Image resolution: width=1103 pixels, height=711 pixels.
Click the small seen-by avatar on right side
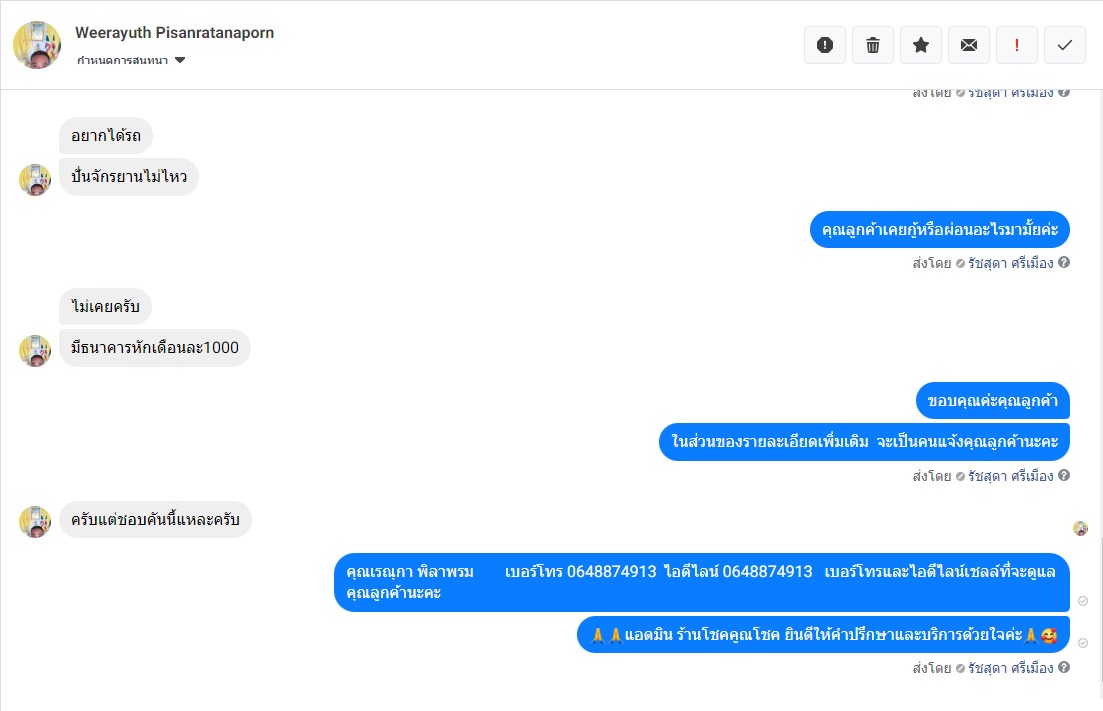[1080, 528]
